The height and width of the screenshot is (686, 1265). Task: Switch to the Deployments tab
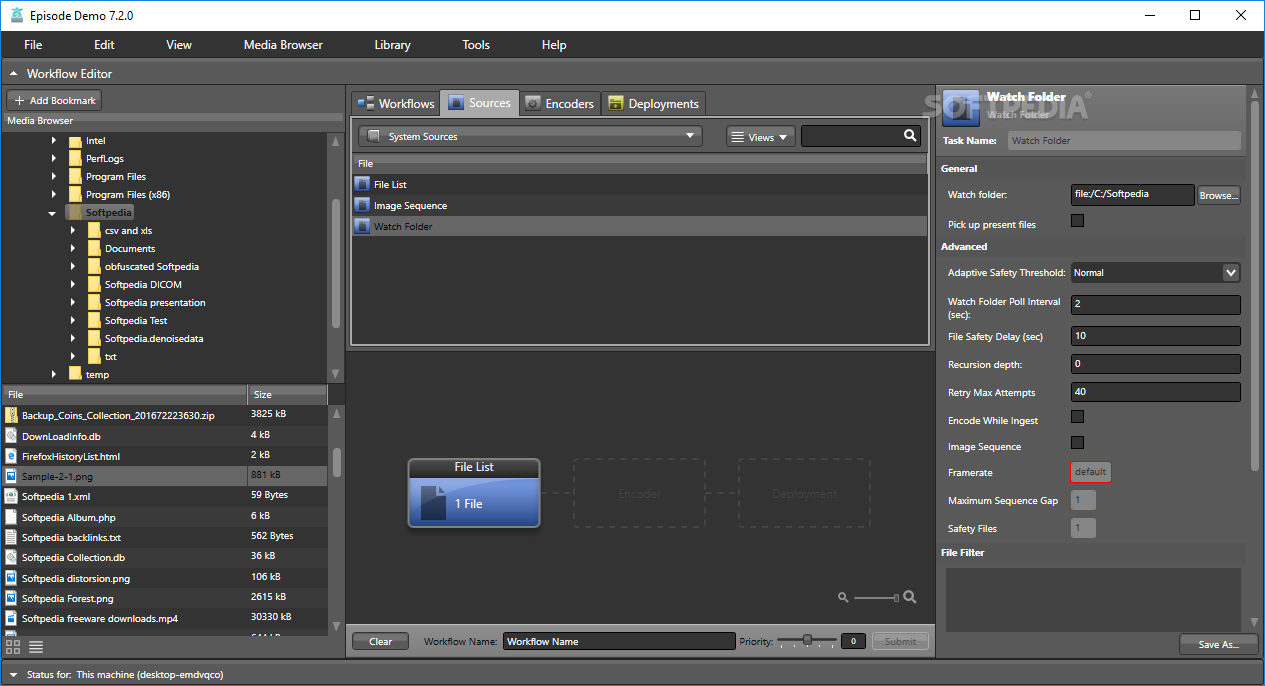tap(653, 103)
